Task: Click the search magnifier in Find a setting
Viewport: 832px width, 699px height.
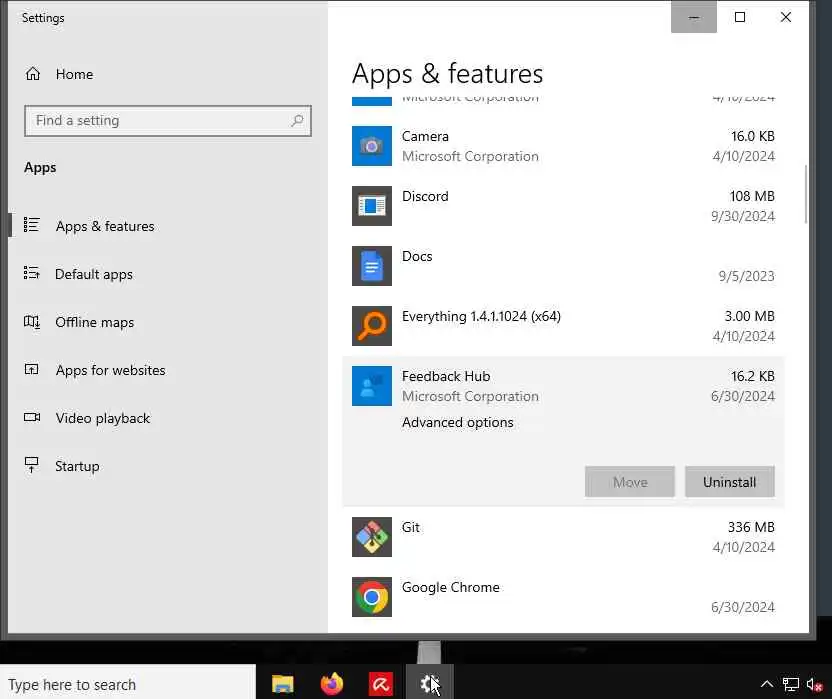Action: pyautogui.click(x=297, y=120)
